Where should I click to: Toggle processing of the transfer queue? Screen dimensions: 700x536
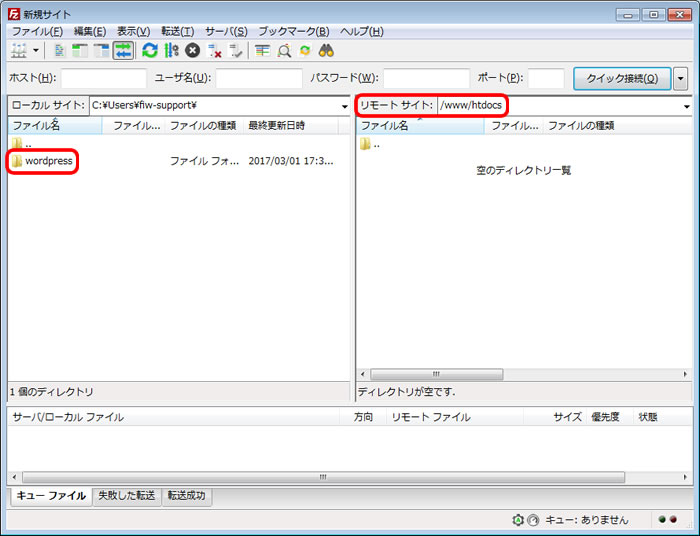coord(171,50)
